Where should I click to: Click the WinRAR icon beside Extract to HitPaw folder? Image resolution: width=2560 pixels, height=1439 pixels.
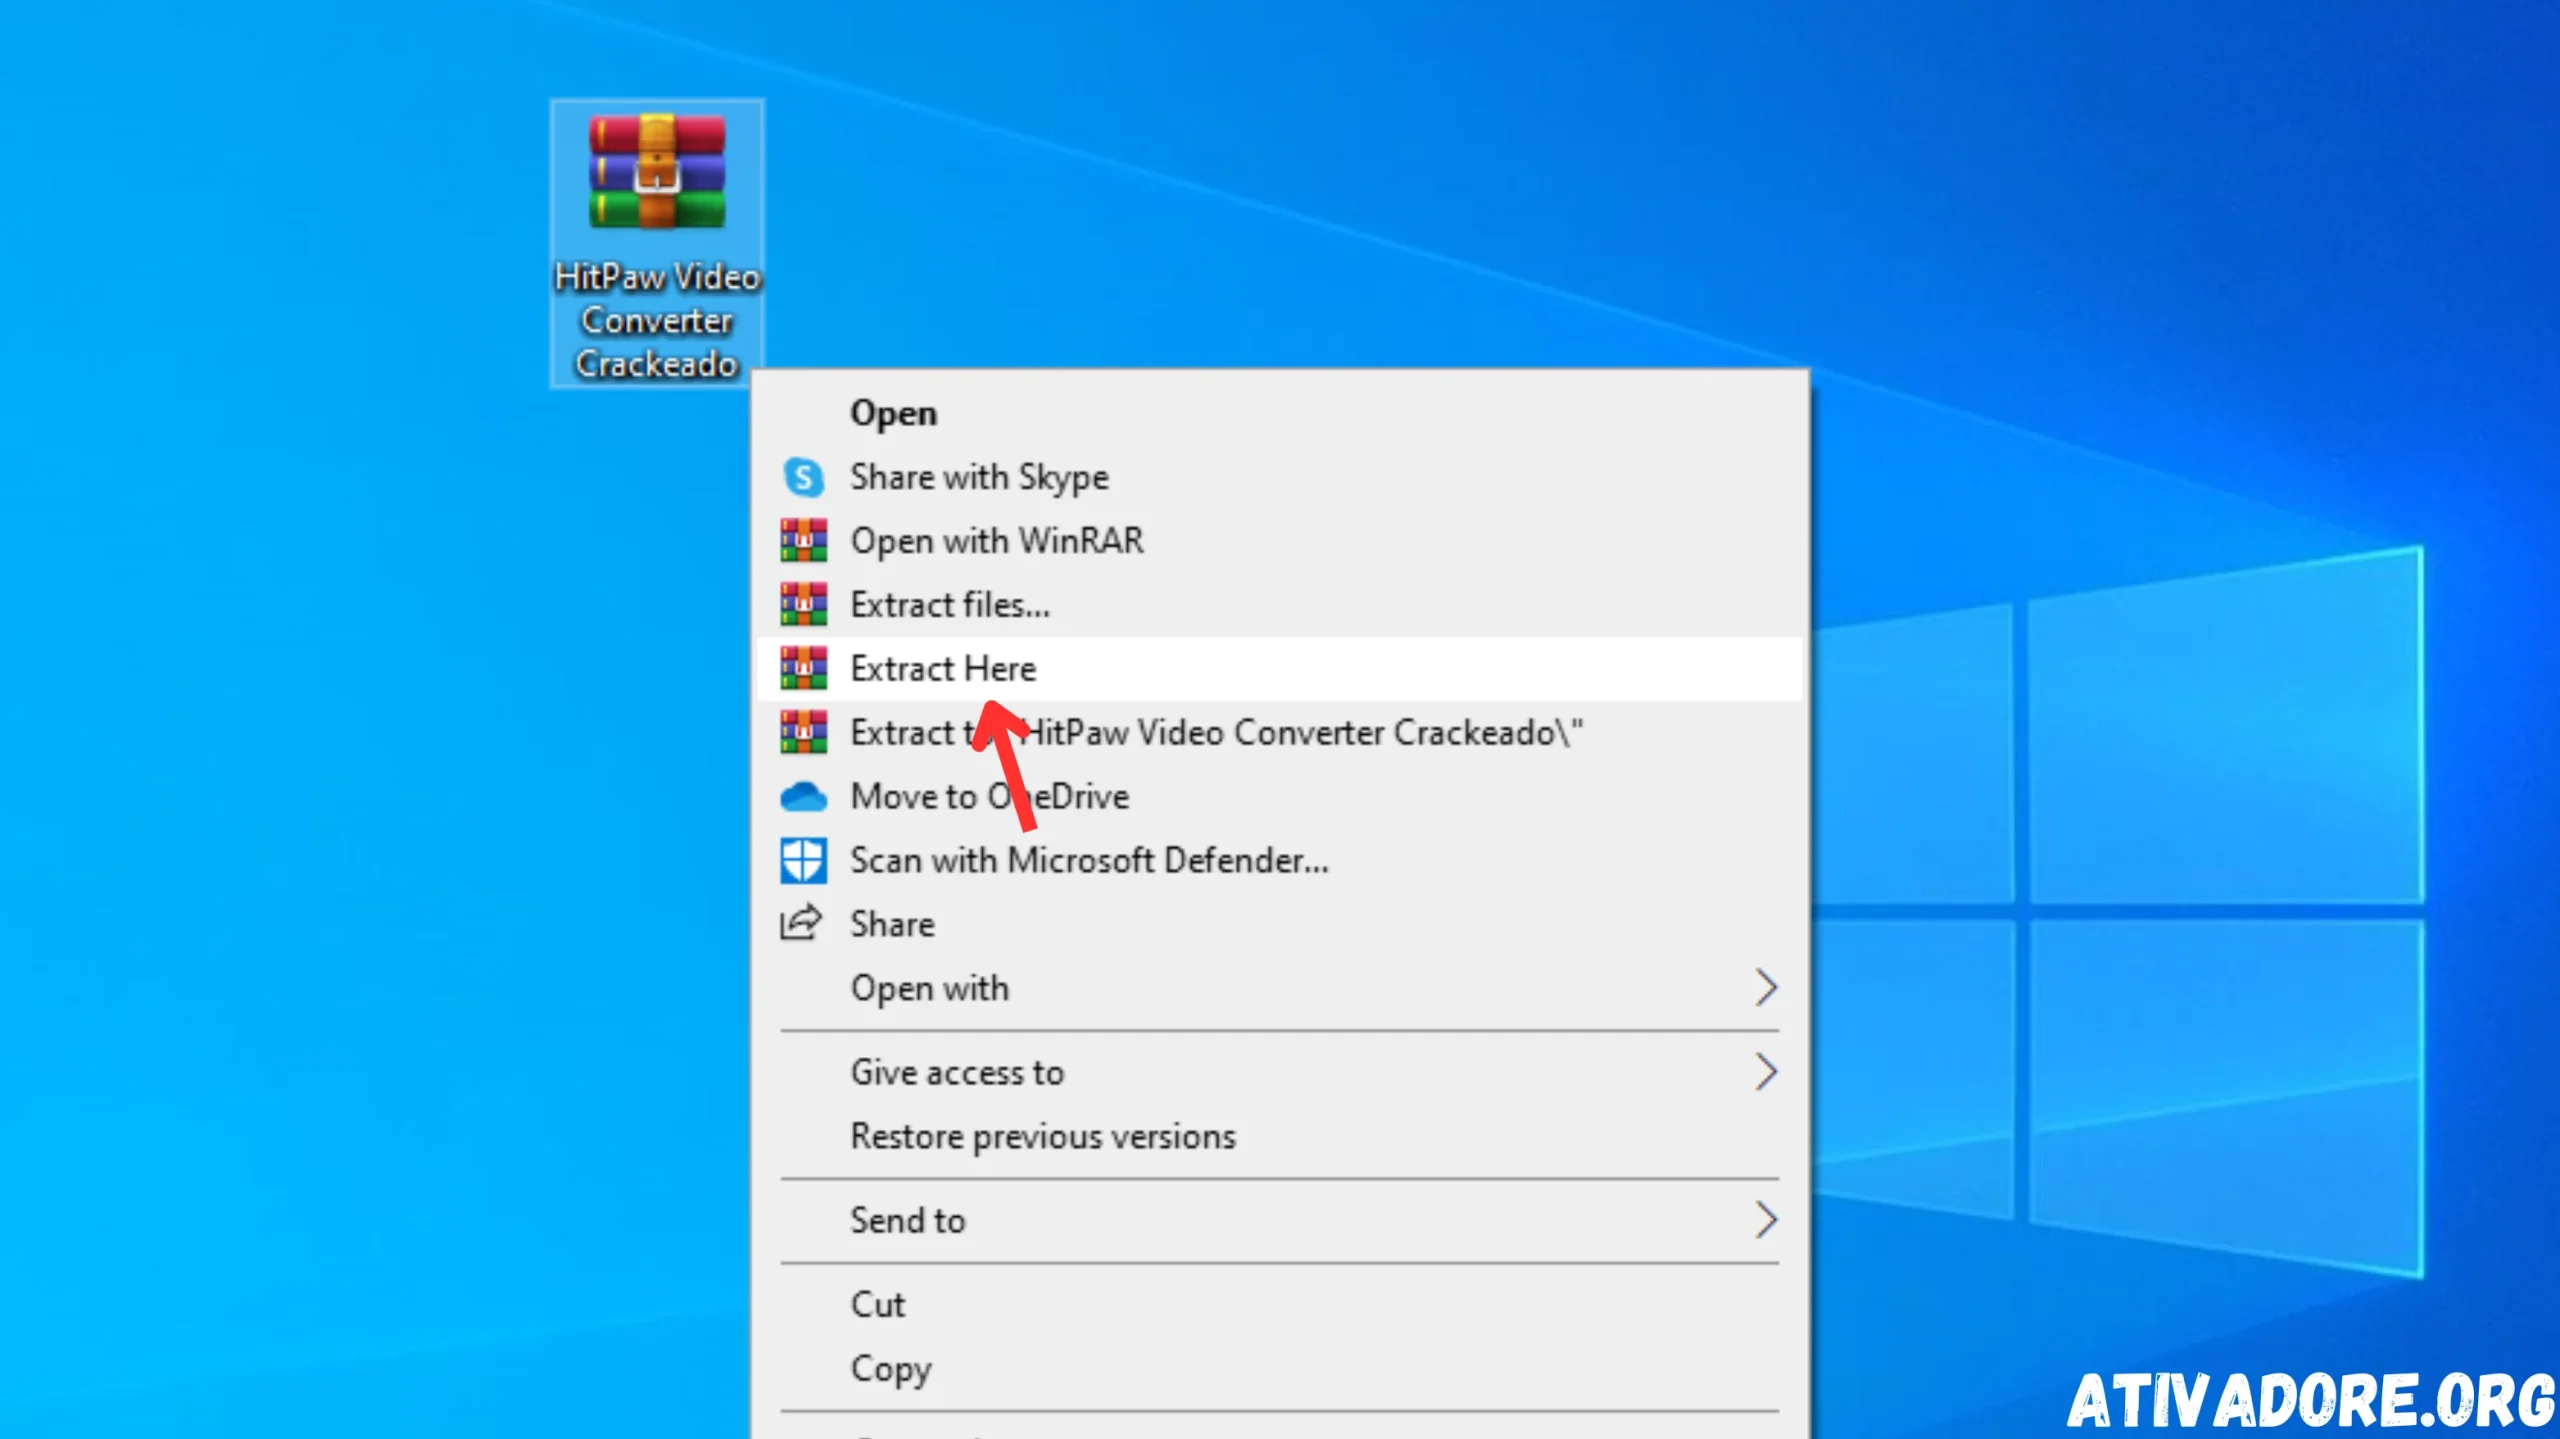click(803, 733)
